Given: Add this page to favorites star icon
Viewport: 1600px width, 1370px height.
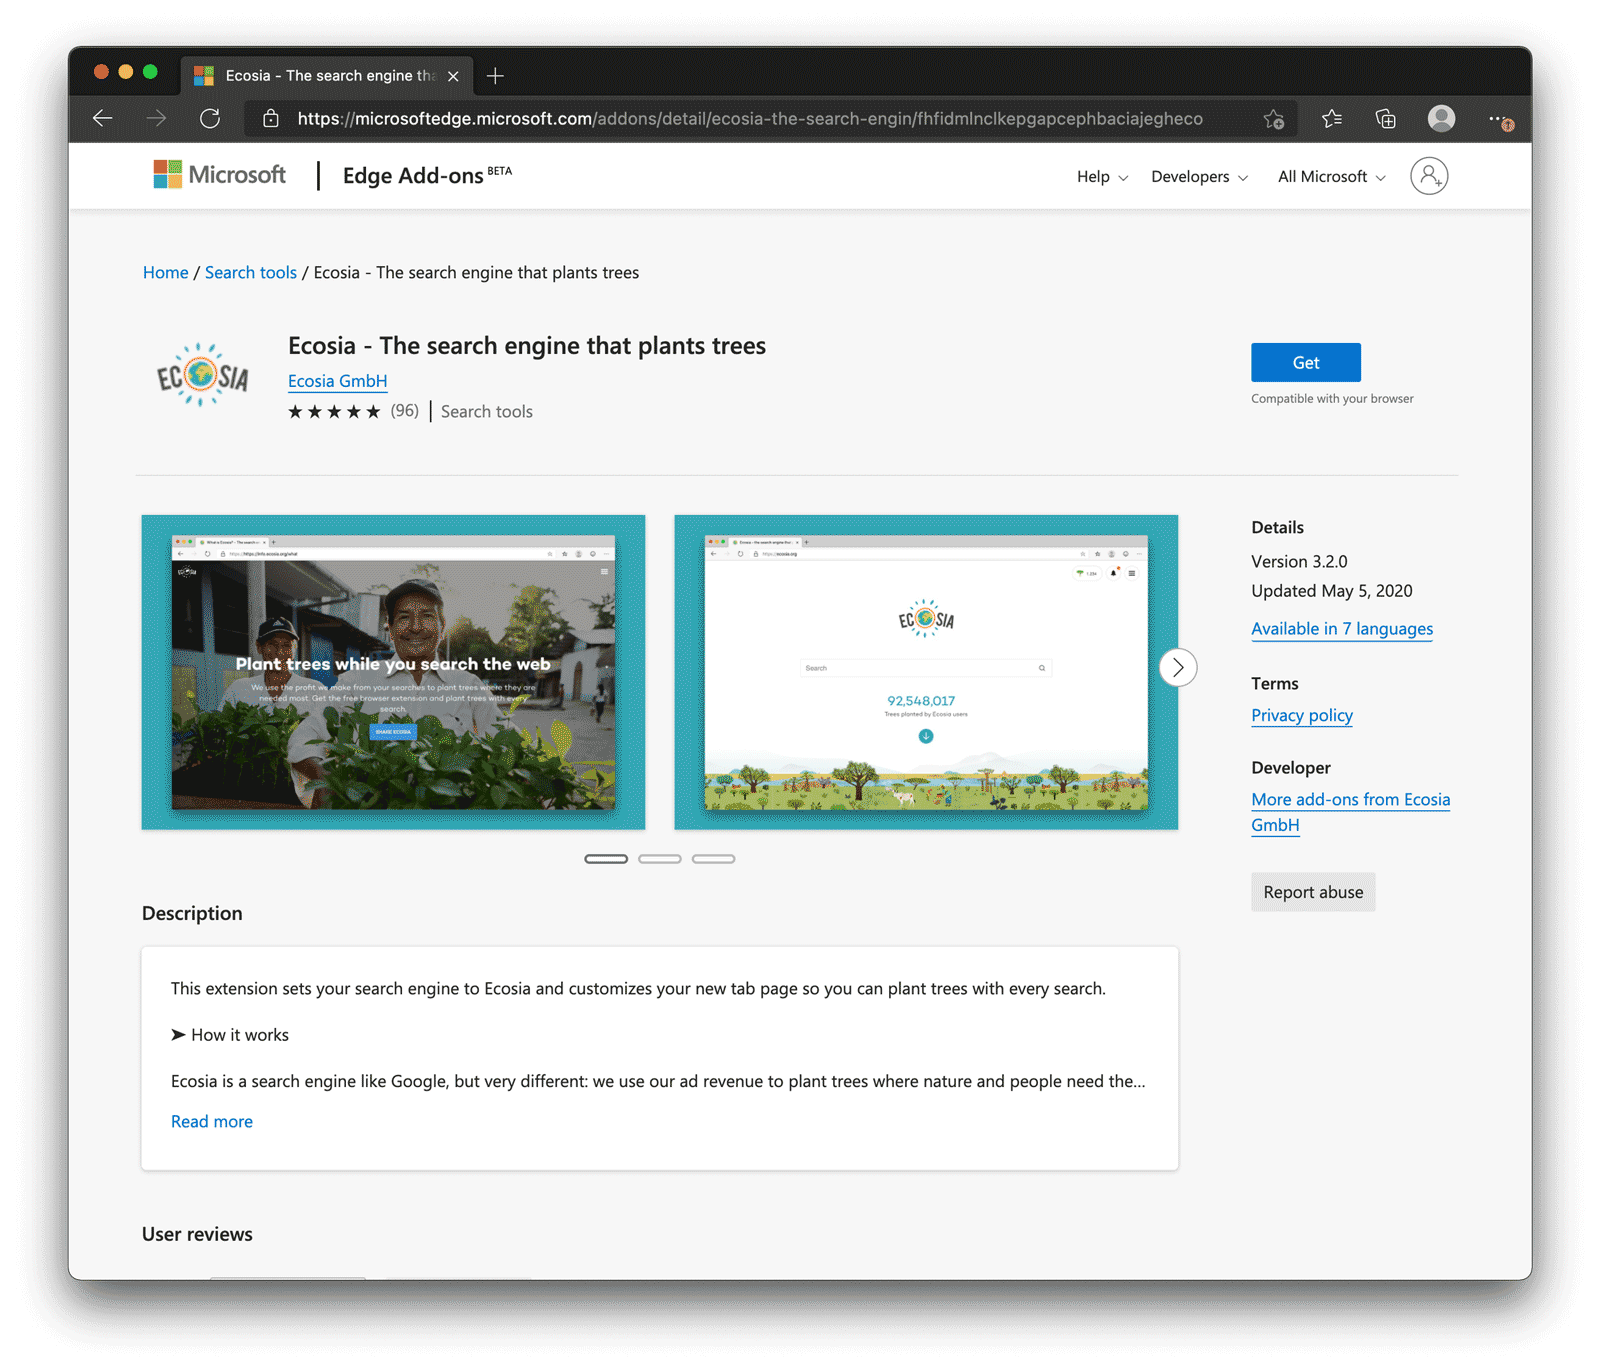Looking at the screenshot, I should point(1273,119).
